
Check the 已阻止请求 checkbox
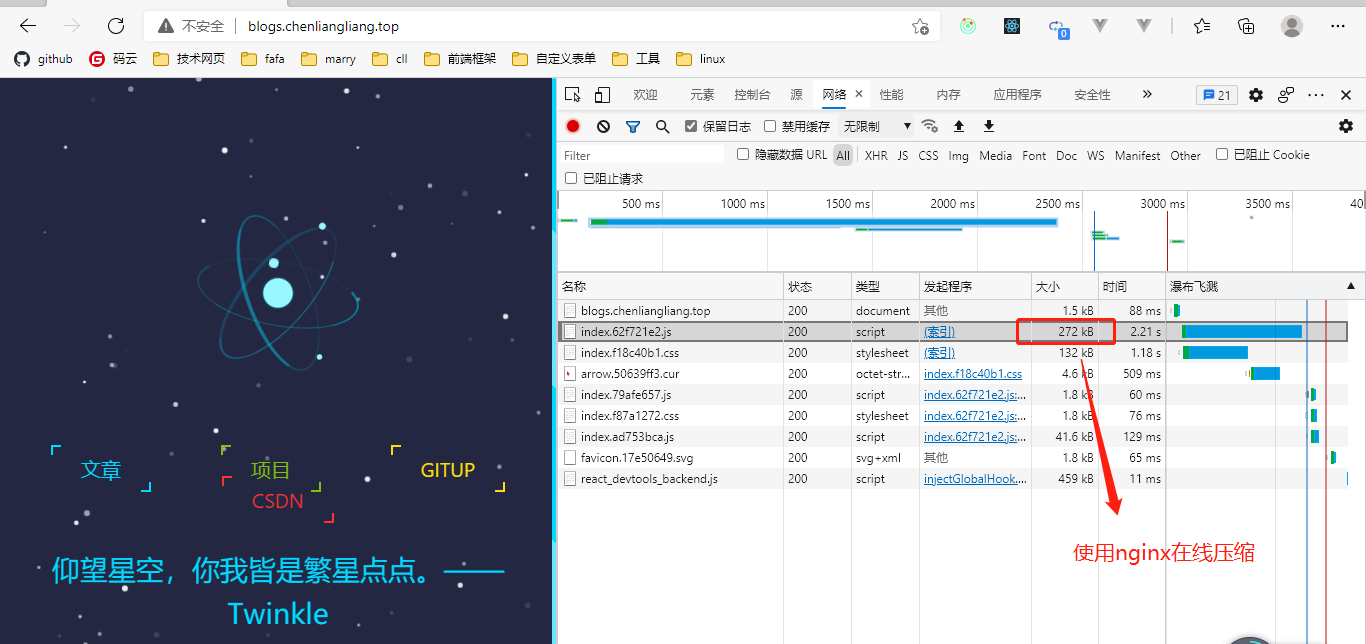point(572,178)
